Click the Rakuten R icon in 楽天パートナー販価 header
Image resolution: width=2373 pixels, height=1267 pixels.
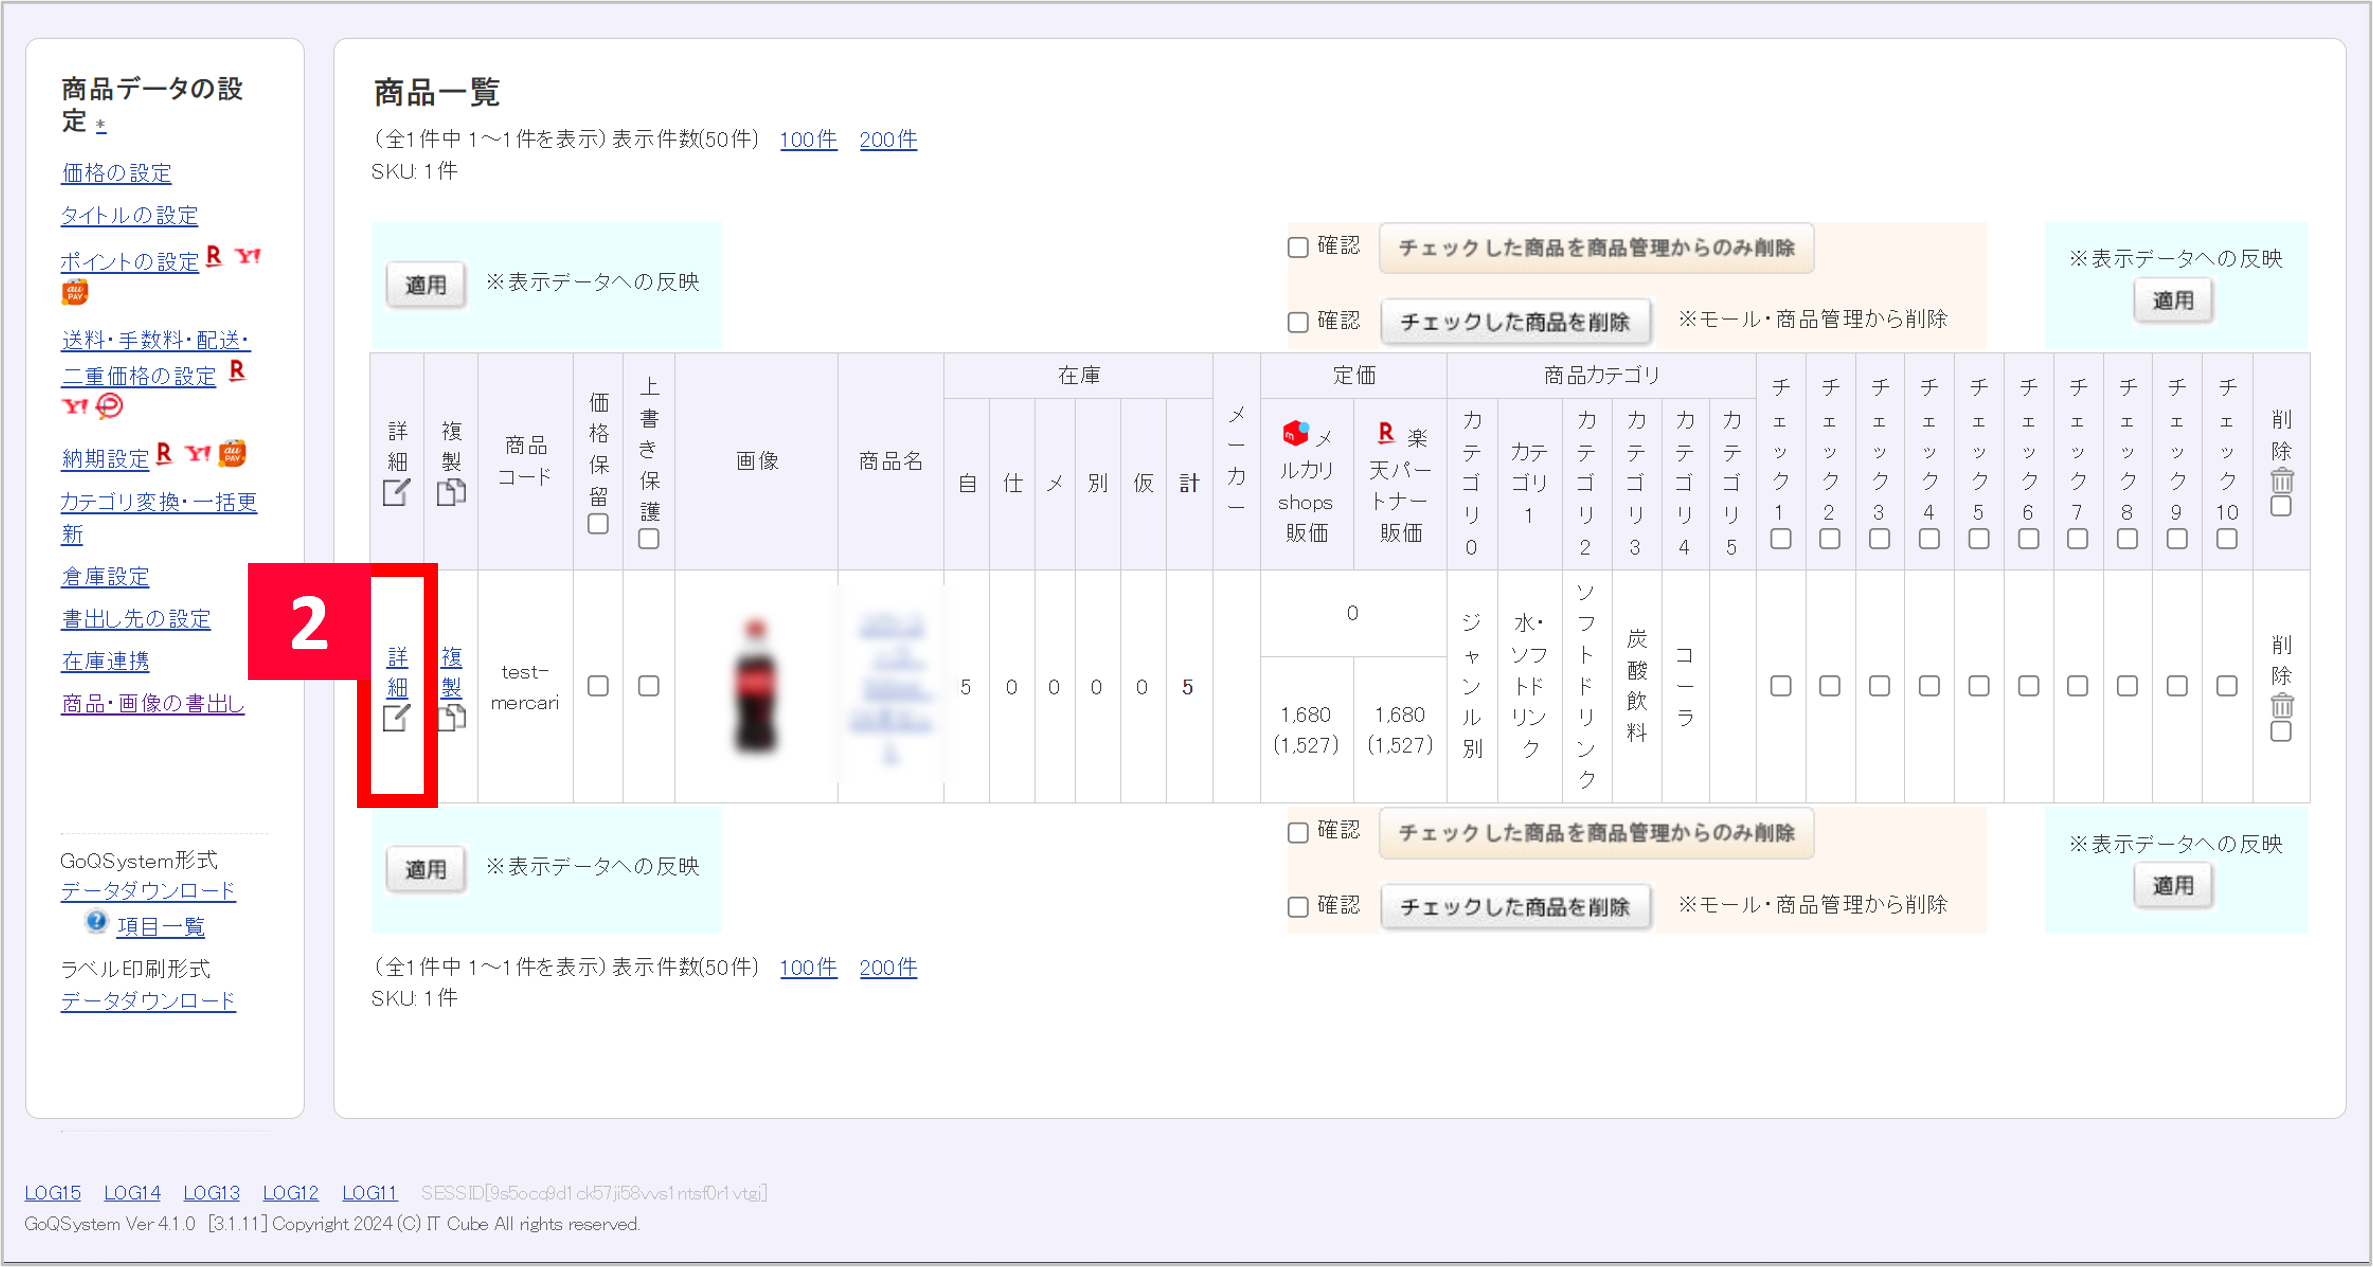(1385, 433)
